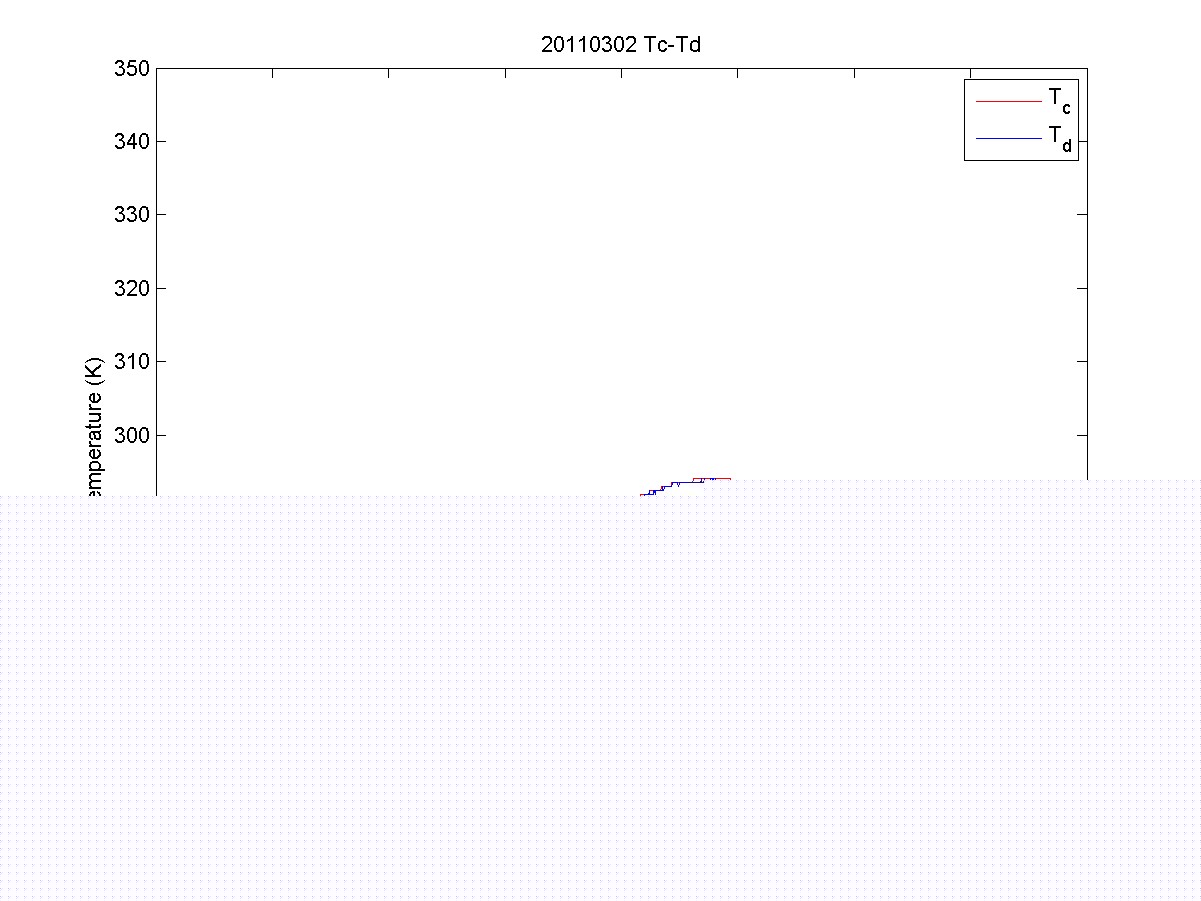The height and width of the screenshot is (901, 1201).
Task: Click the 330 y-axis tick label
Action: 131,215
